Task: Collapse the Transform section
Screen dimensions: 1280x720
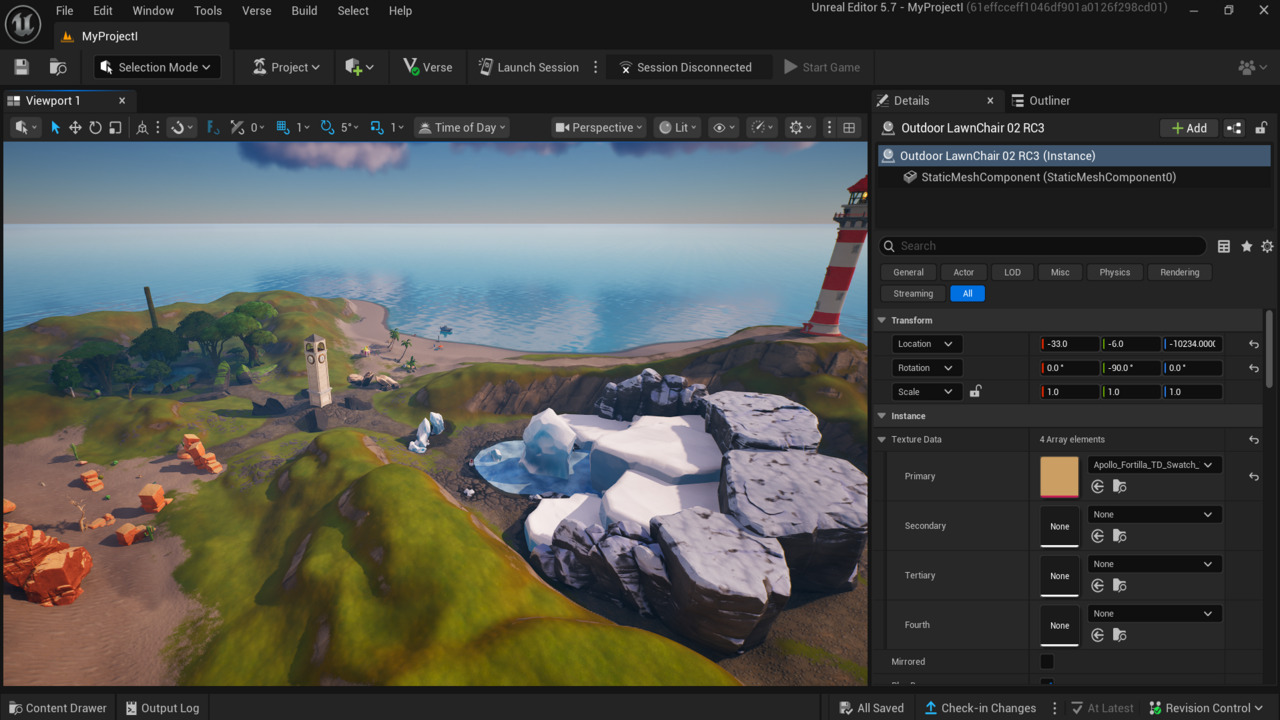Action: point(882,320)
